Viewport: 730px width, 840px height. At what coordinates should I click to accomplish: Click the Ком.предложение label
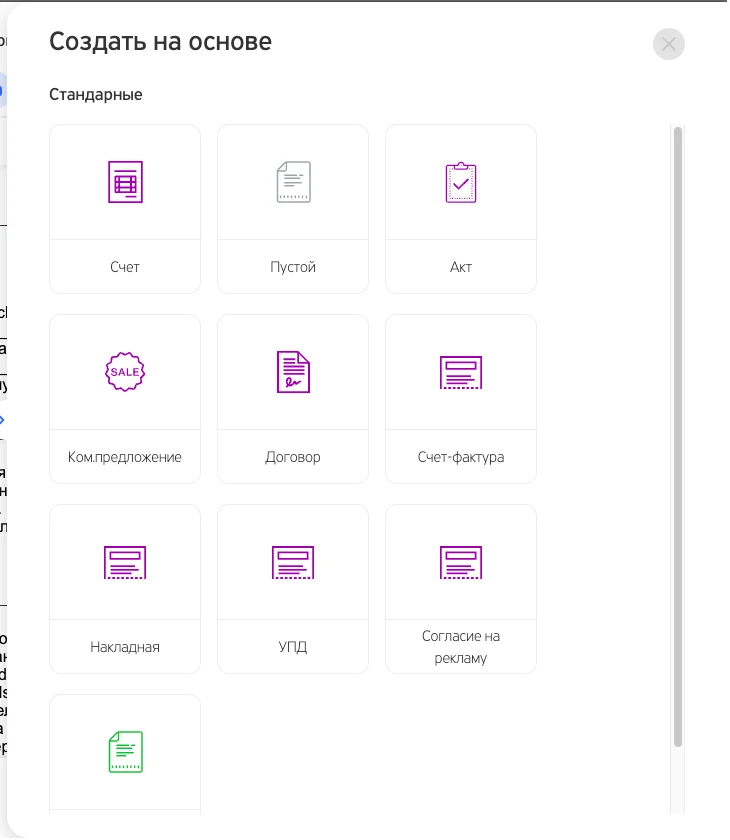coord(125,457)
